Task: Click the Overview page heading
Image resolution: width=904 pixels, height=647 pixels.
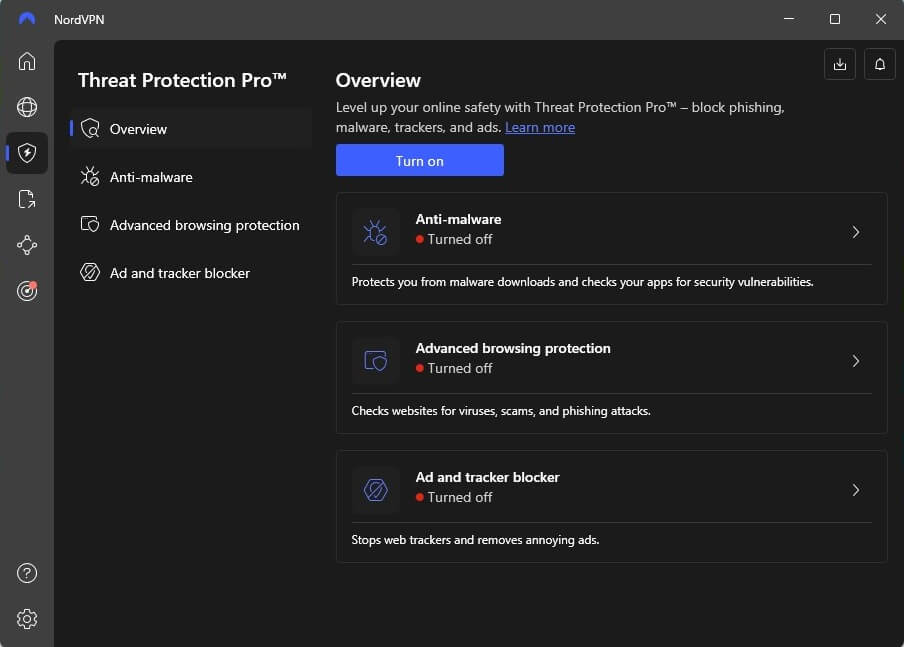Action: click(378, 80)
